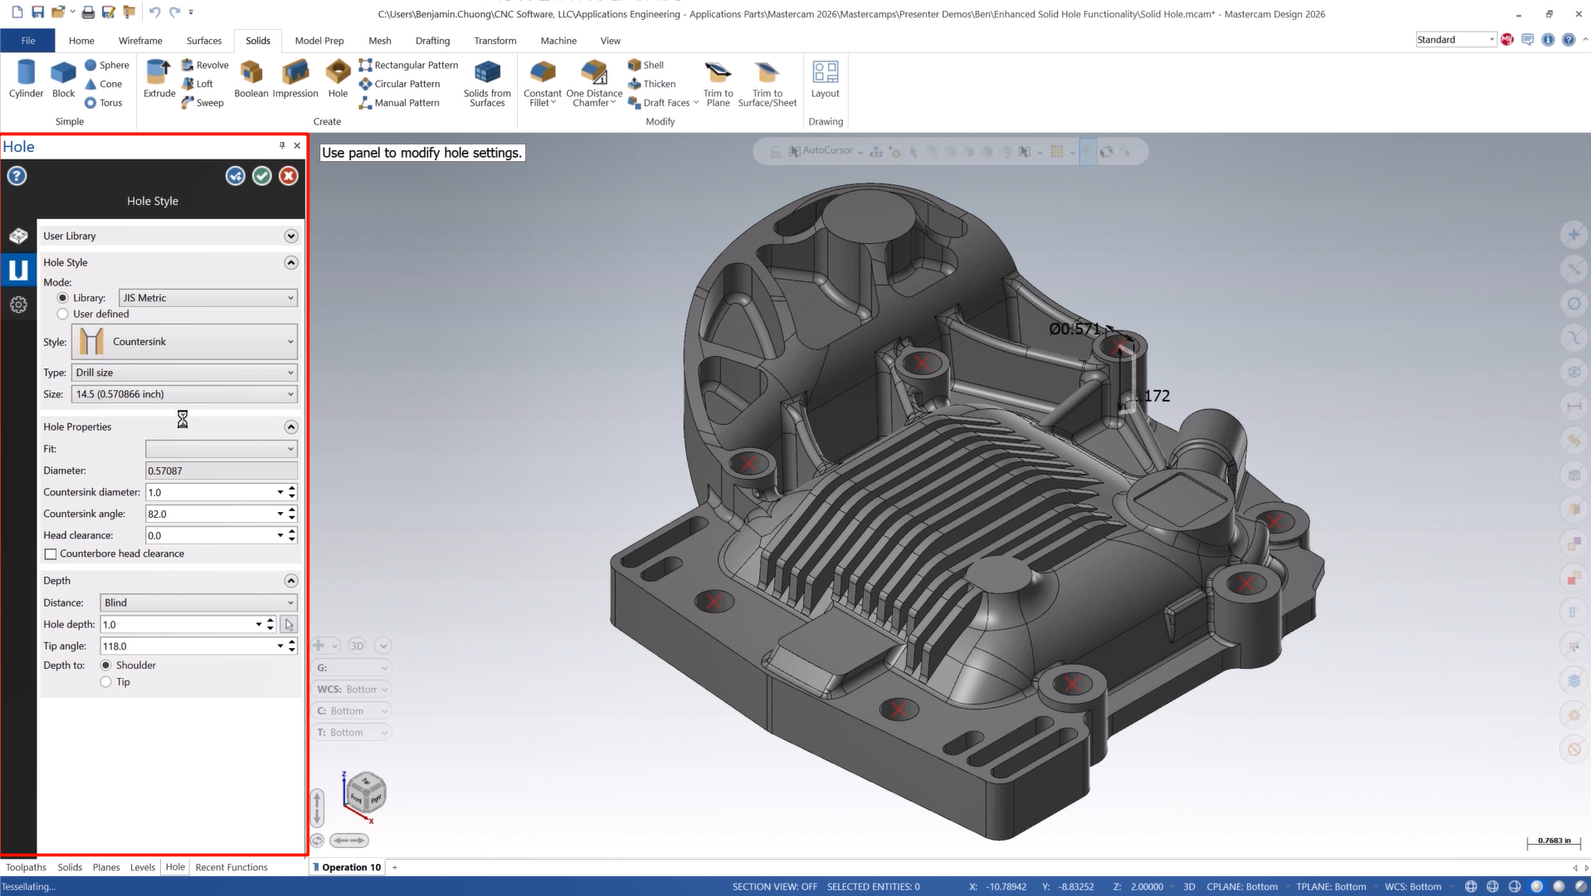Select Circular Pattern
This screenshot has height=896, width=1591.
[x=399, y=84]
